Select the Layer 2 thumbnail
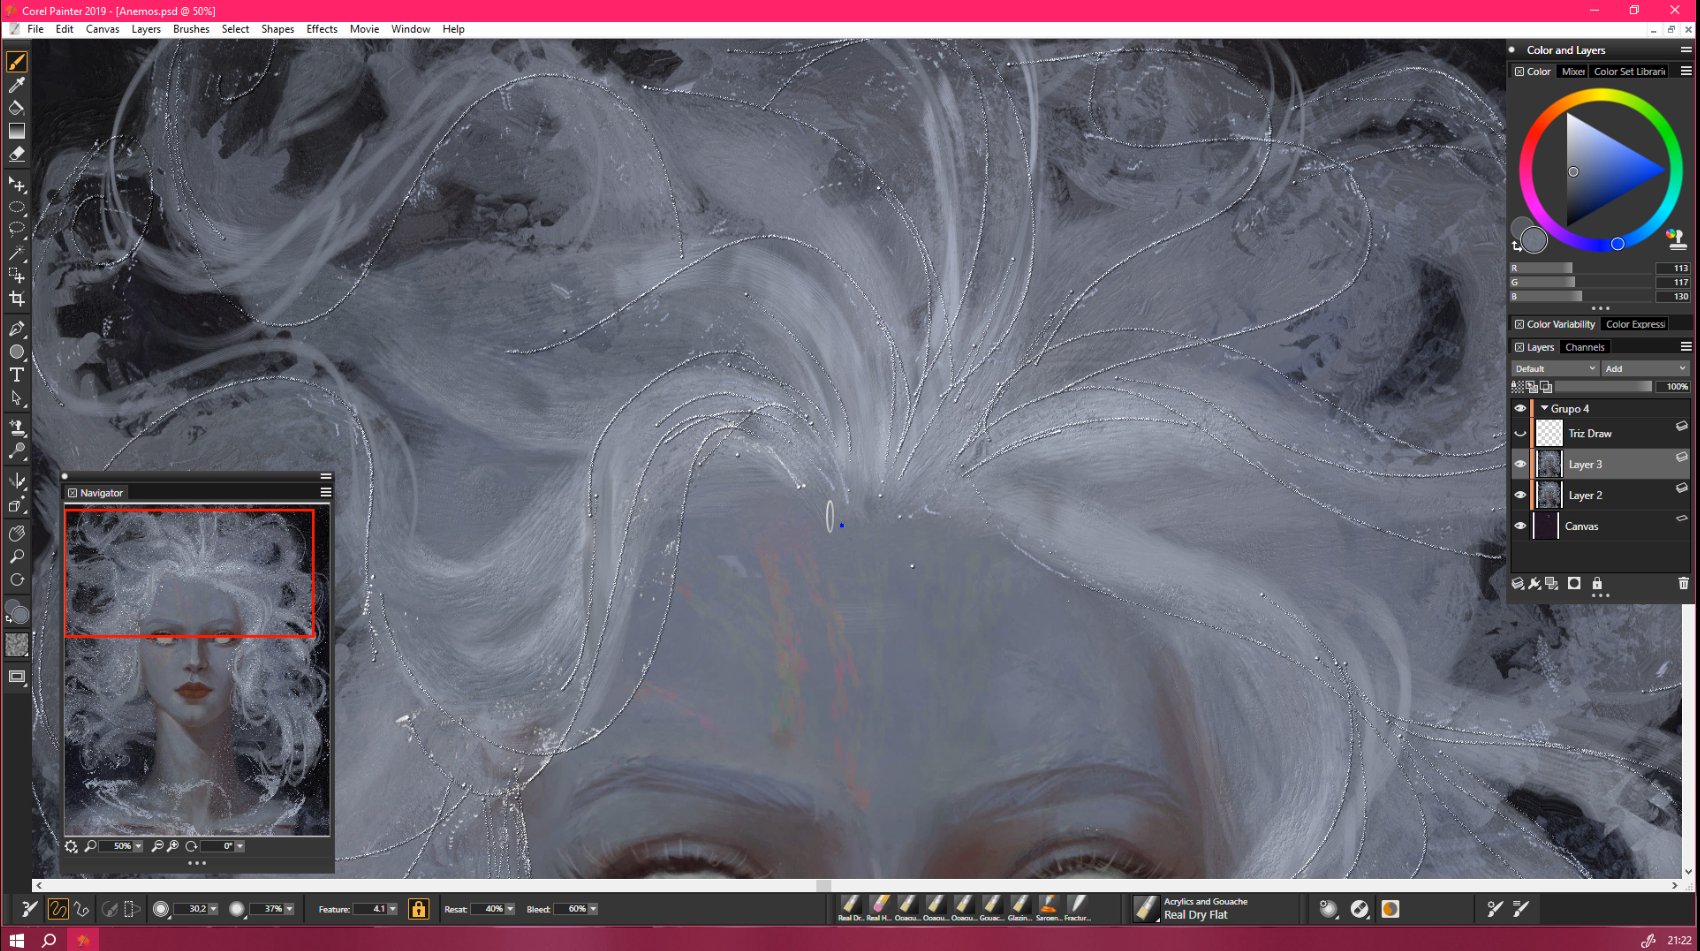The width and height of the screenshot is (1700, 951). (x=1548, y=495)
